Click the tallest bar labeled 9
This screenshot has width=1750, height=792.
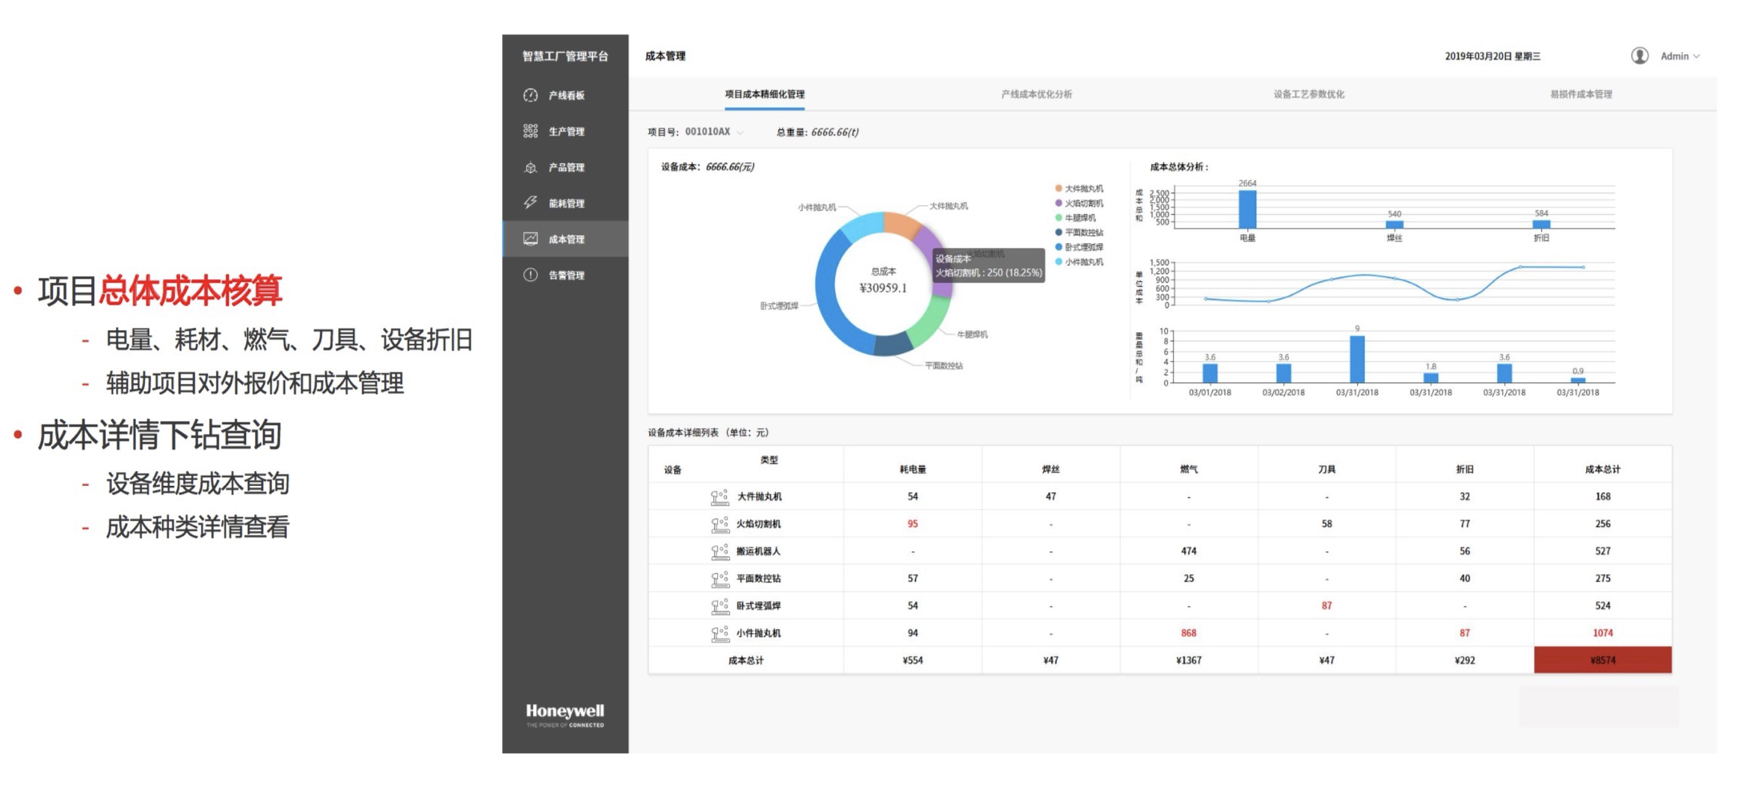pos(1357,359)
